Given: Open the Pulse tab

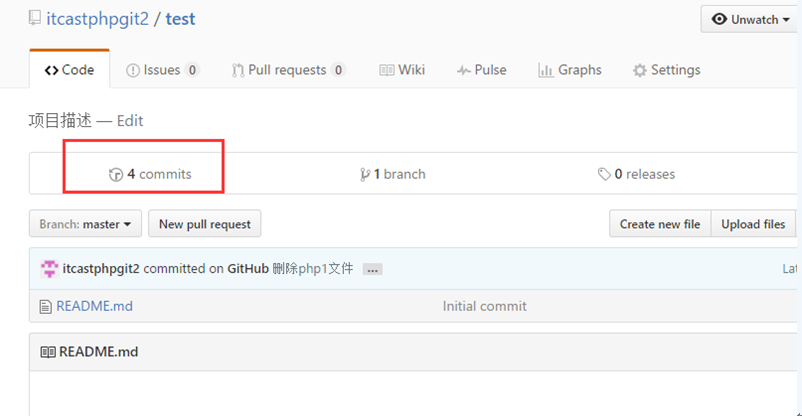Looking at the screenshot, I should click(481, 70).
